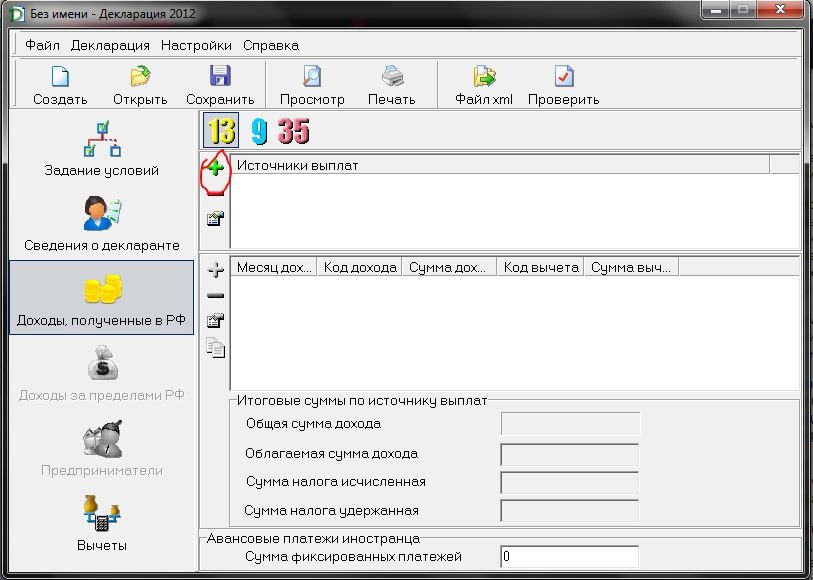
Task: Open a file with Открыть toolbar icon
Action: [140, 85]
